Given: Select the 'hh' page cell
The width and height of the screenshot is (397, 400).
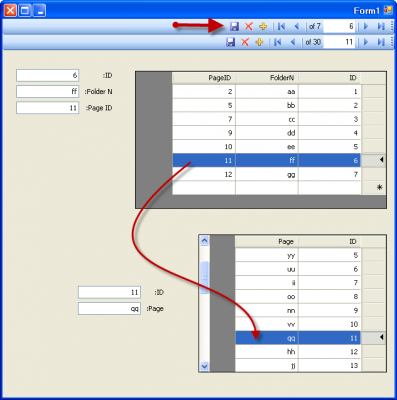Looking at the screenshot, I should point(267,352).
